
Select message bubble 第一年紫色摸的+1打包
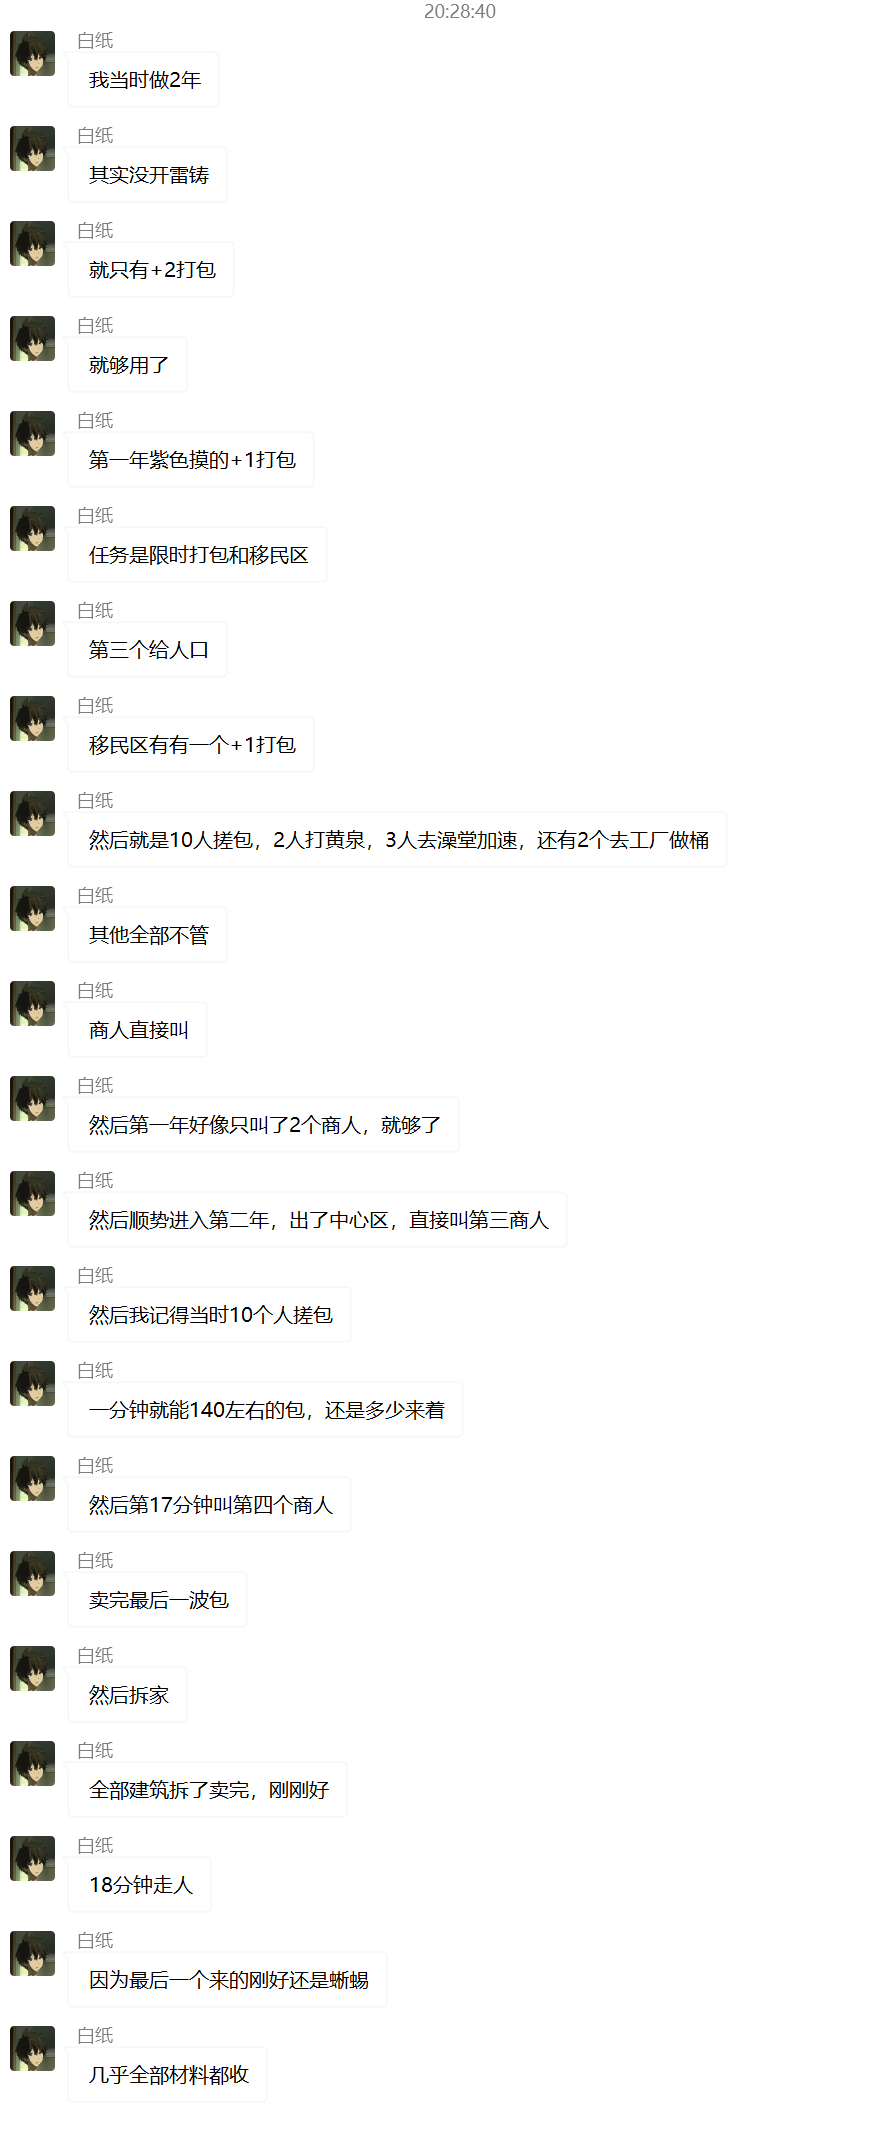pos(191,460)
